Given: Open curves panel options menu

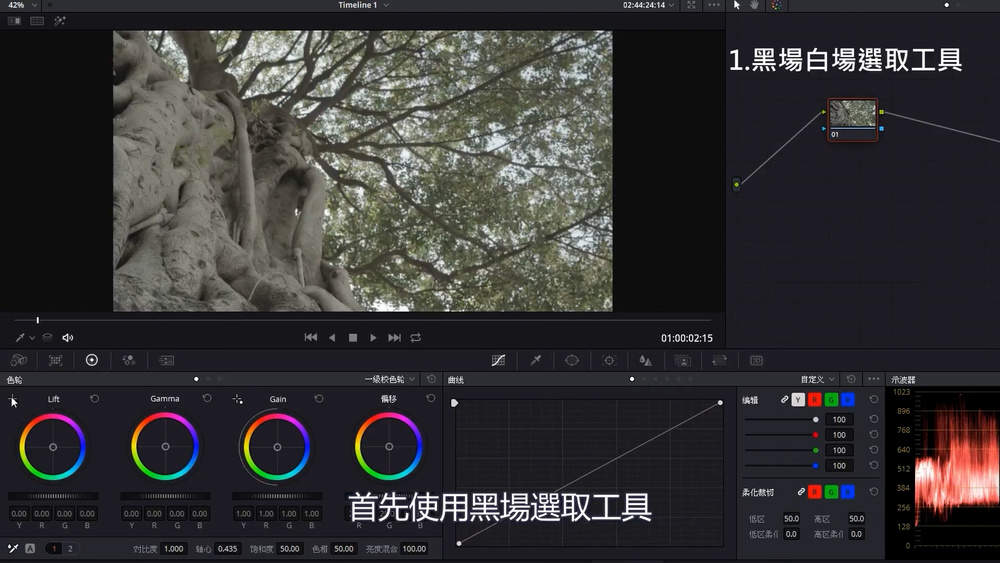Looking at the screenshot, I should click(873, 379).
